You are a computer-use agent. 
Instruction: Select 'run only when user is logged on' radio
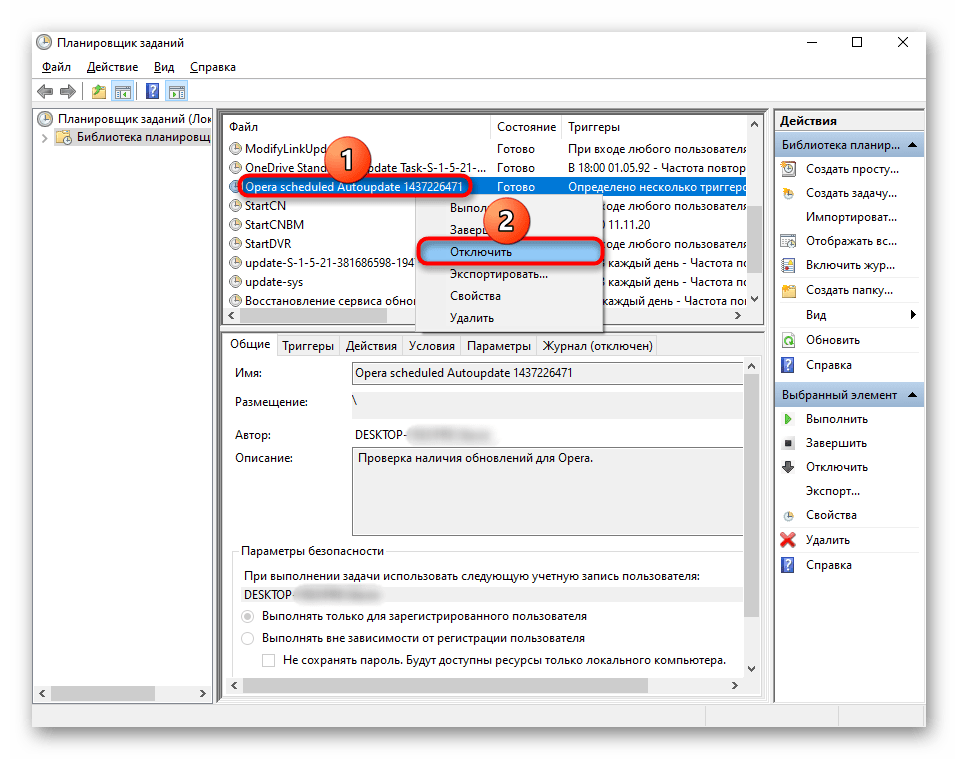247,616
